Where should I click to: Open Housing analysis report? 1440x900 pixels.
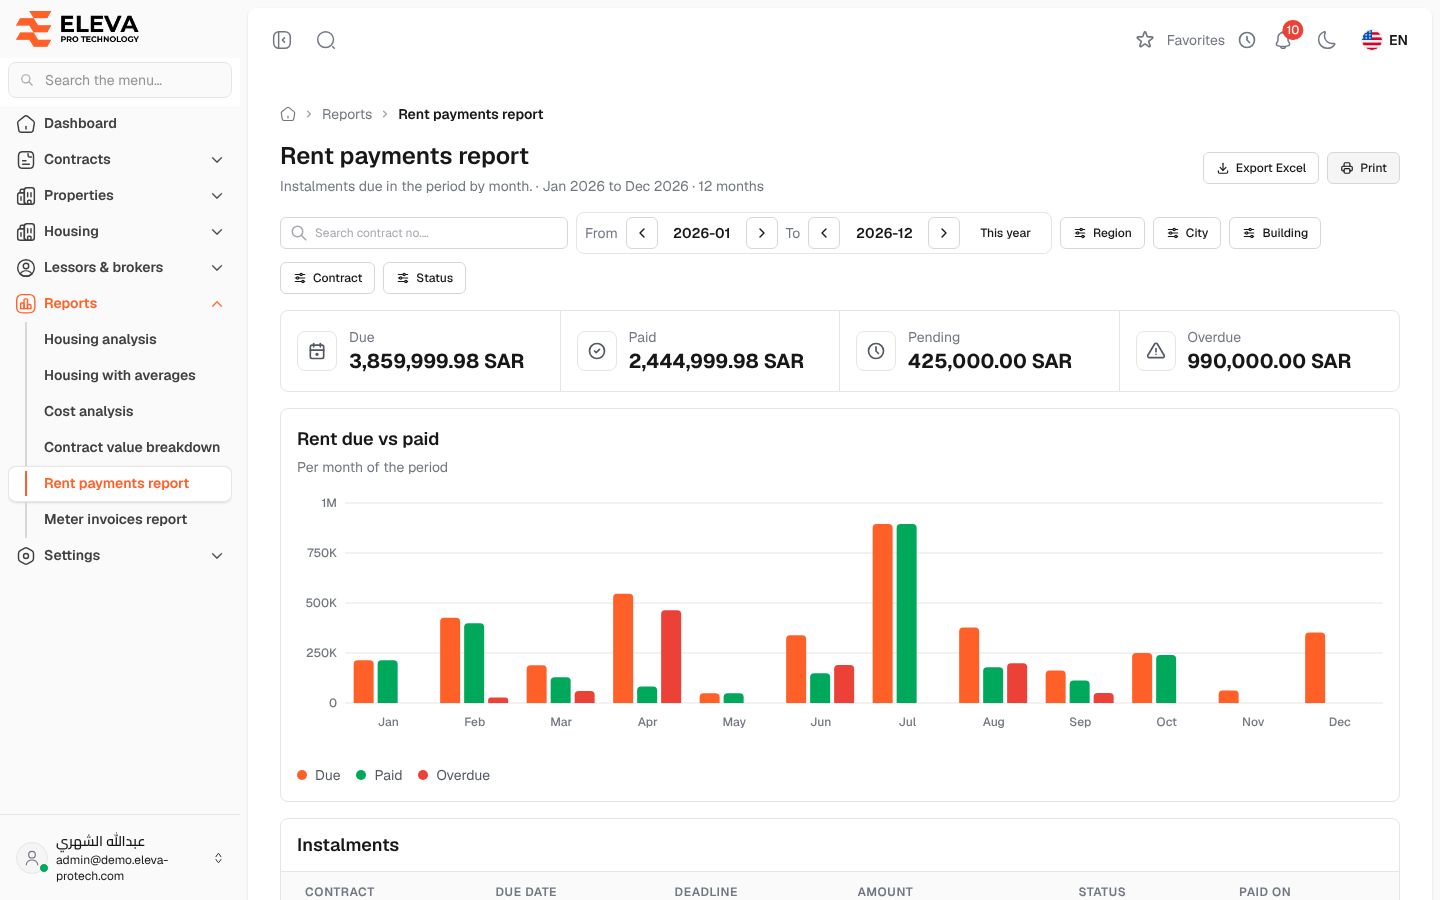pyautogui.click(x=100, y=339)
